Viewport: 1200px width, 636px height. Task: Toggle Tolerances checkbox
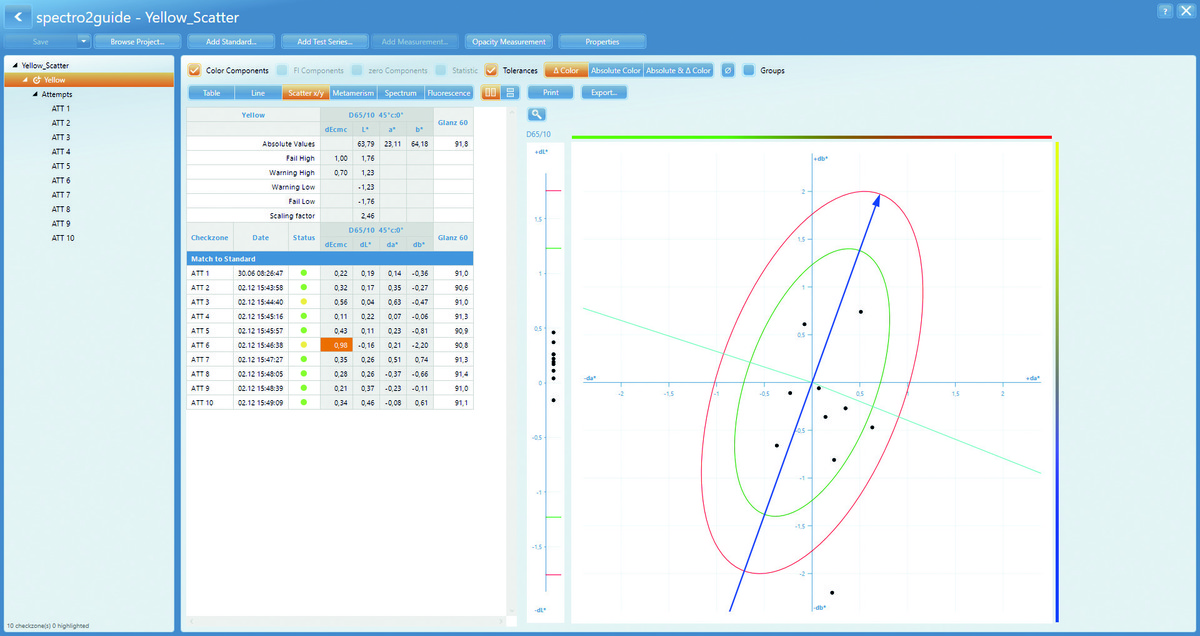[x=491, y=71]
